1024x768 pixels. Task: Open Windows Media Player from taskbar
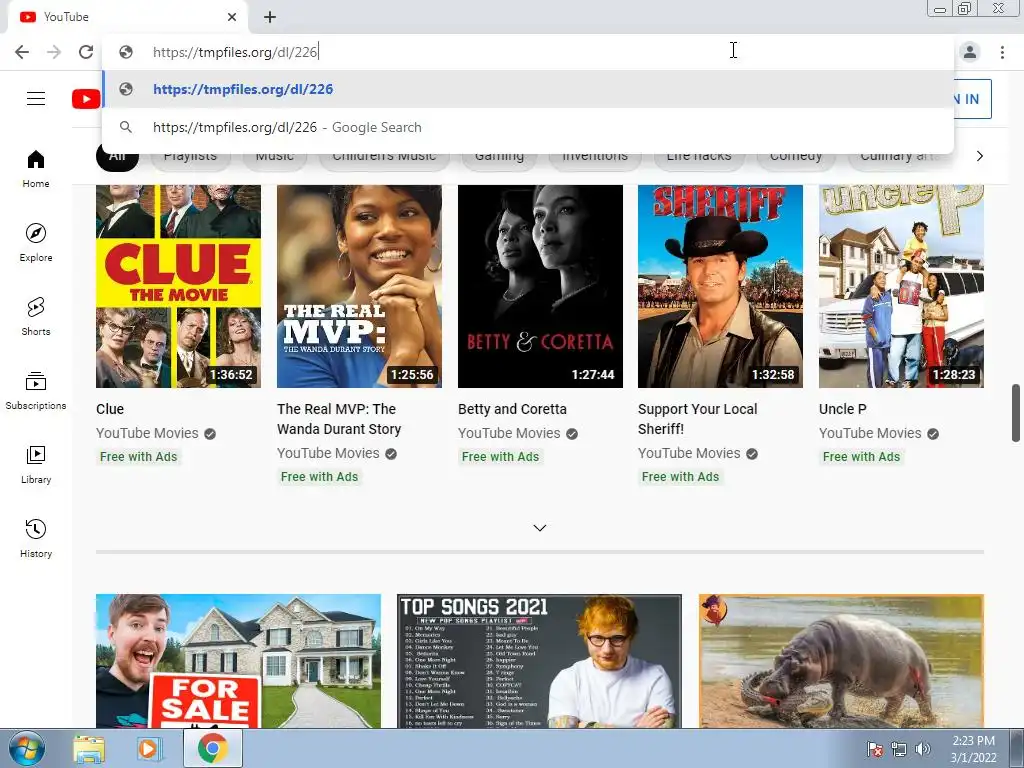(x=149, y=749)
